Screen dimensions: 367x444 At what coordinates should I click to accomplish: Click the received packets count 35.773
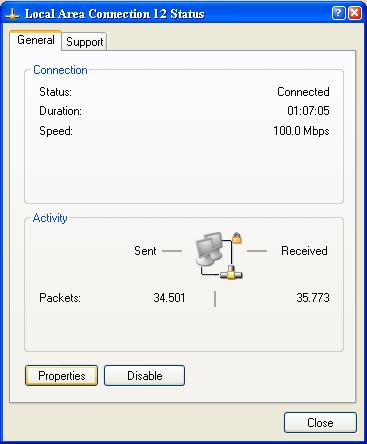pyautogui.click(x=313, y=297)
